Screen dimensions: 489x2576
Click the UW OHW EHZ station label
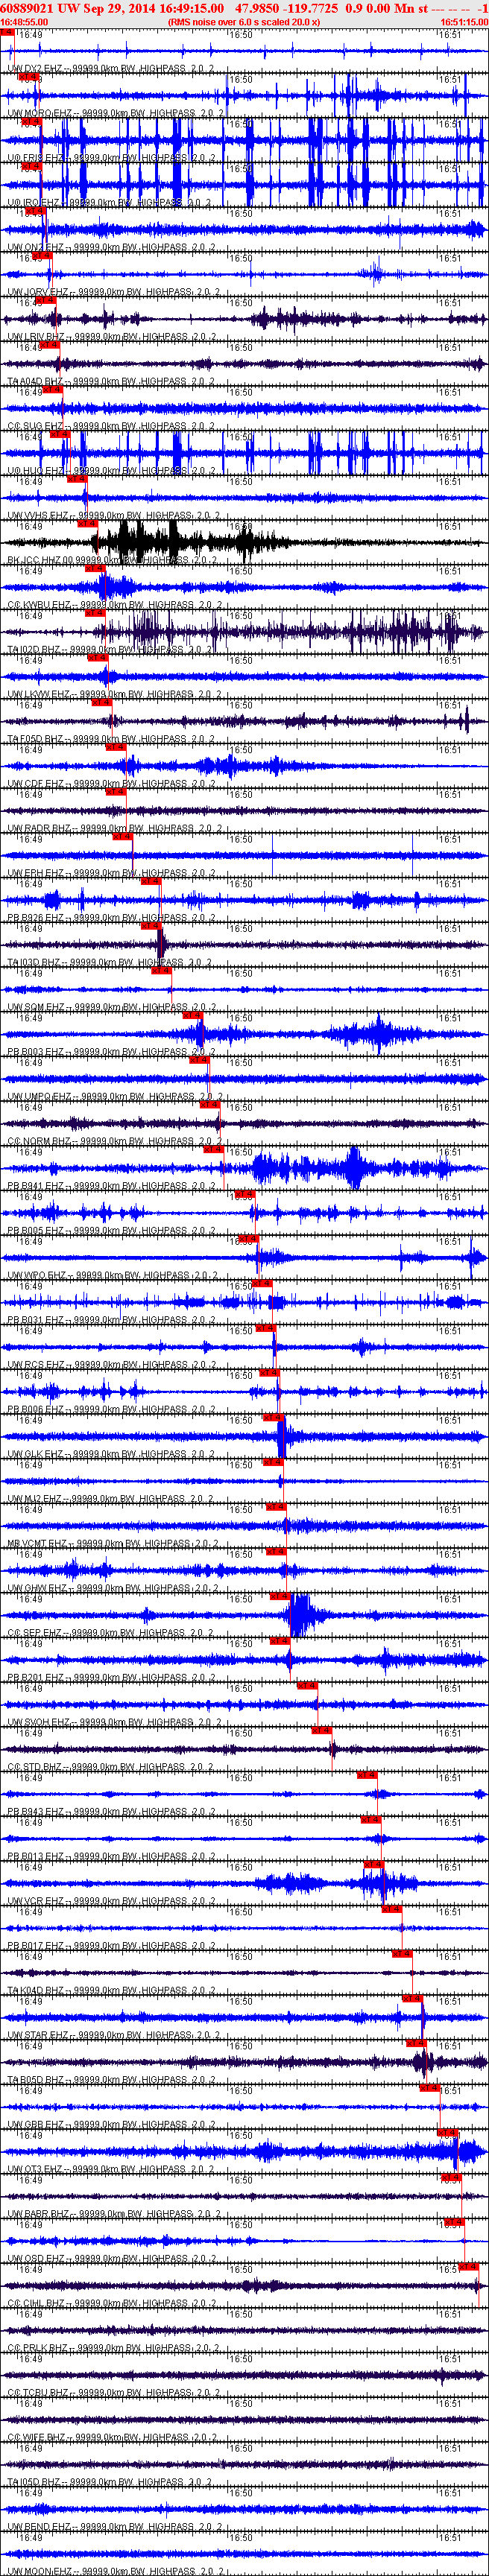[x=111, y=1588]
